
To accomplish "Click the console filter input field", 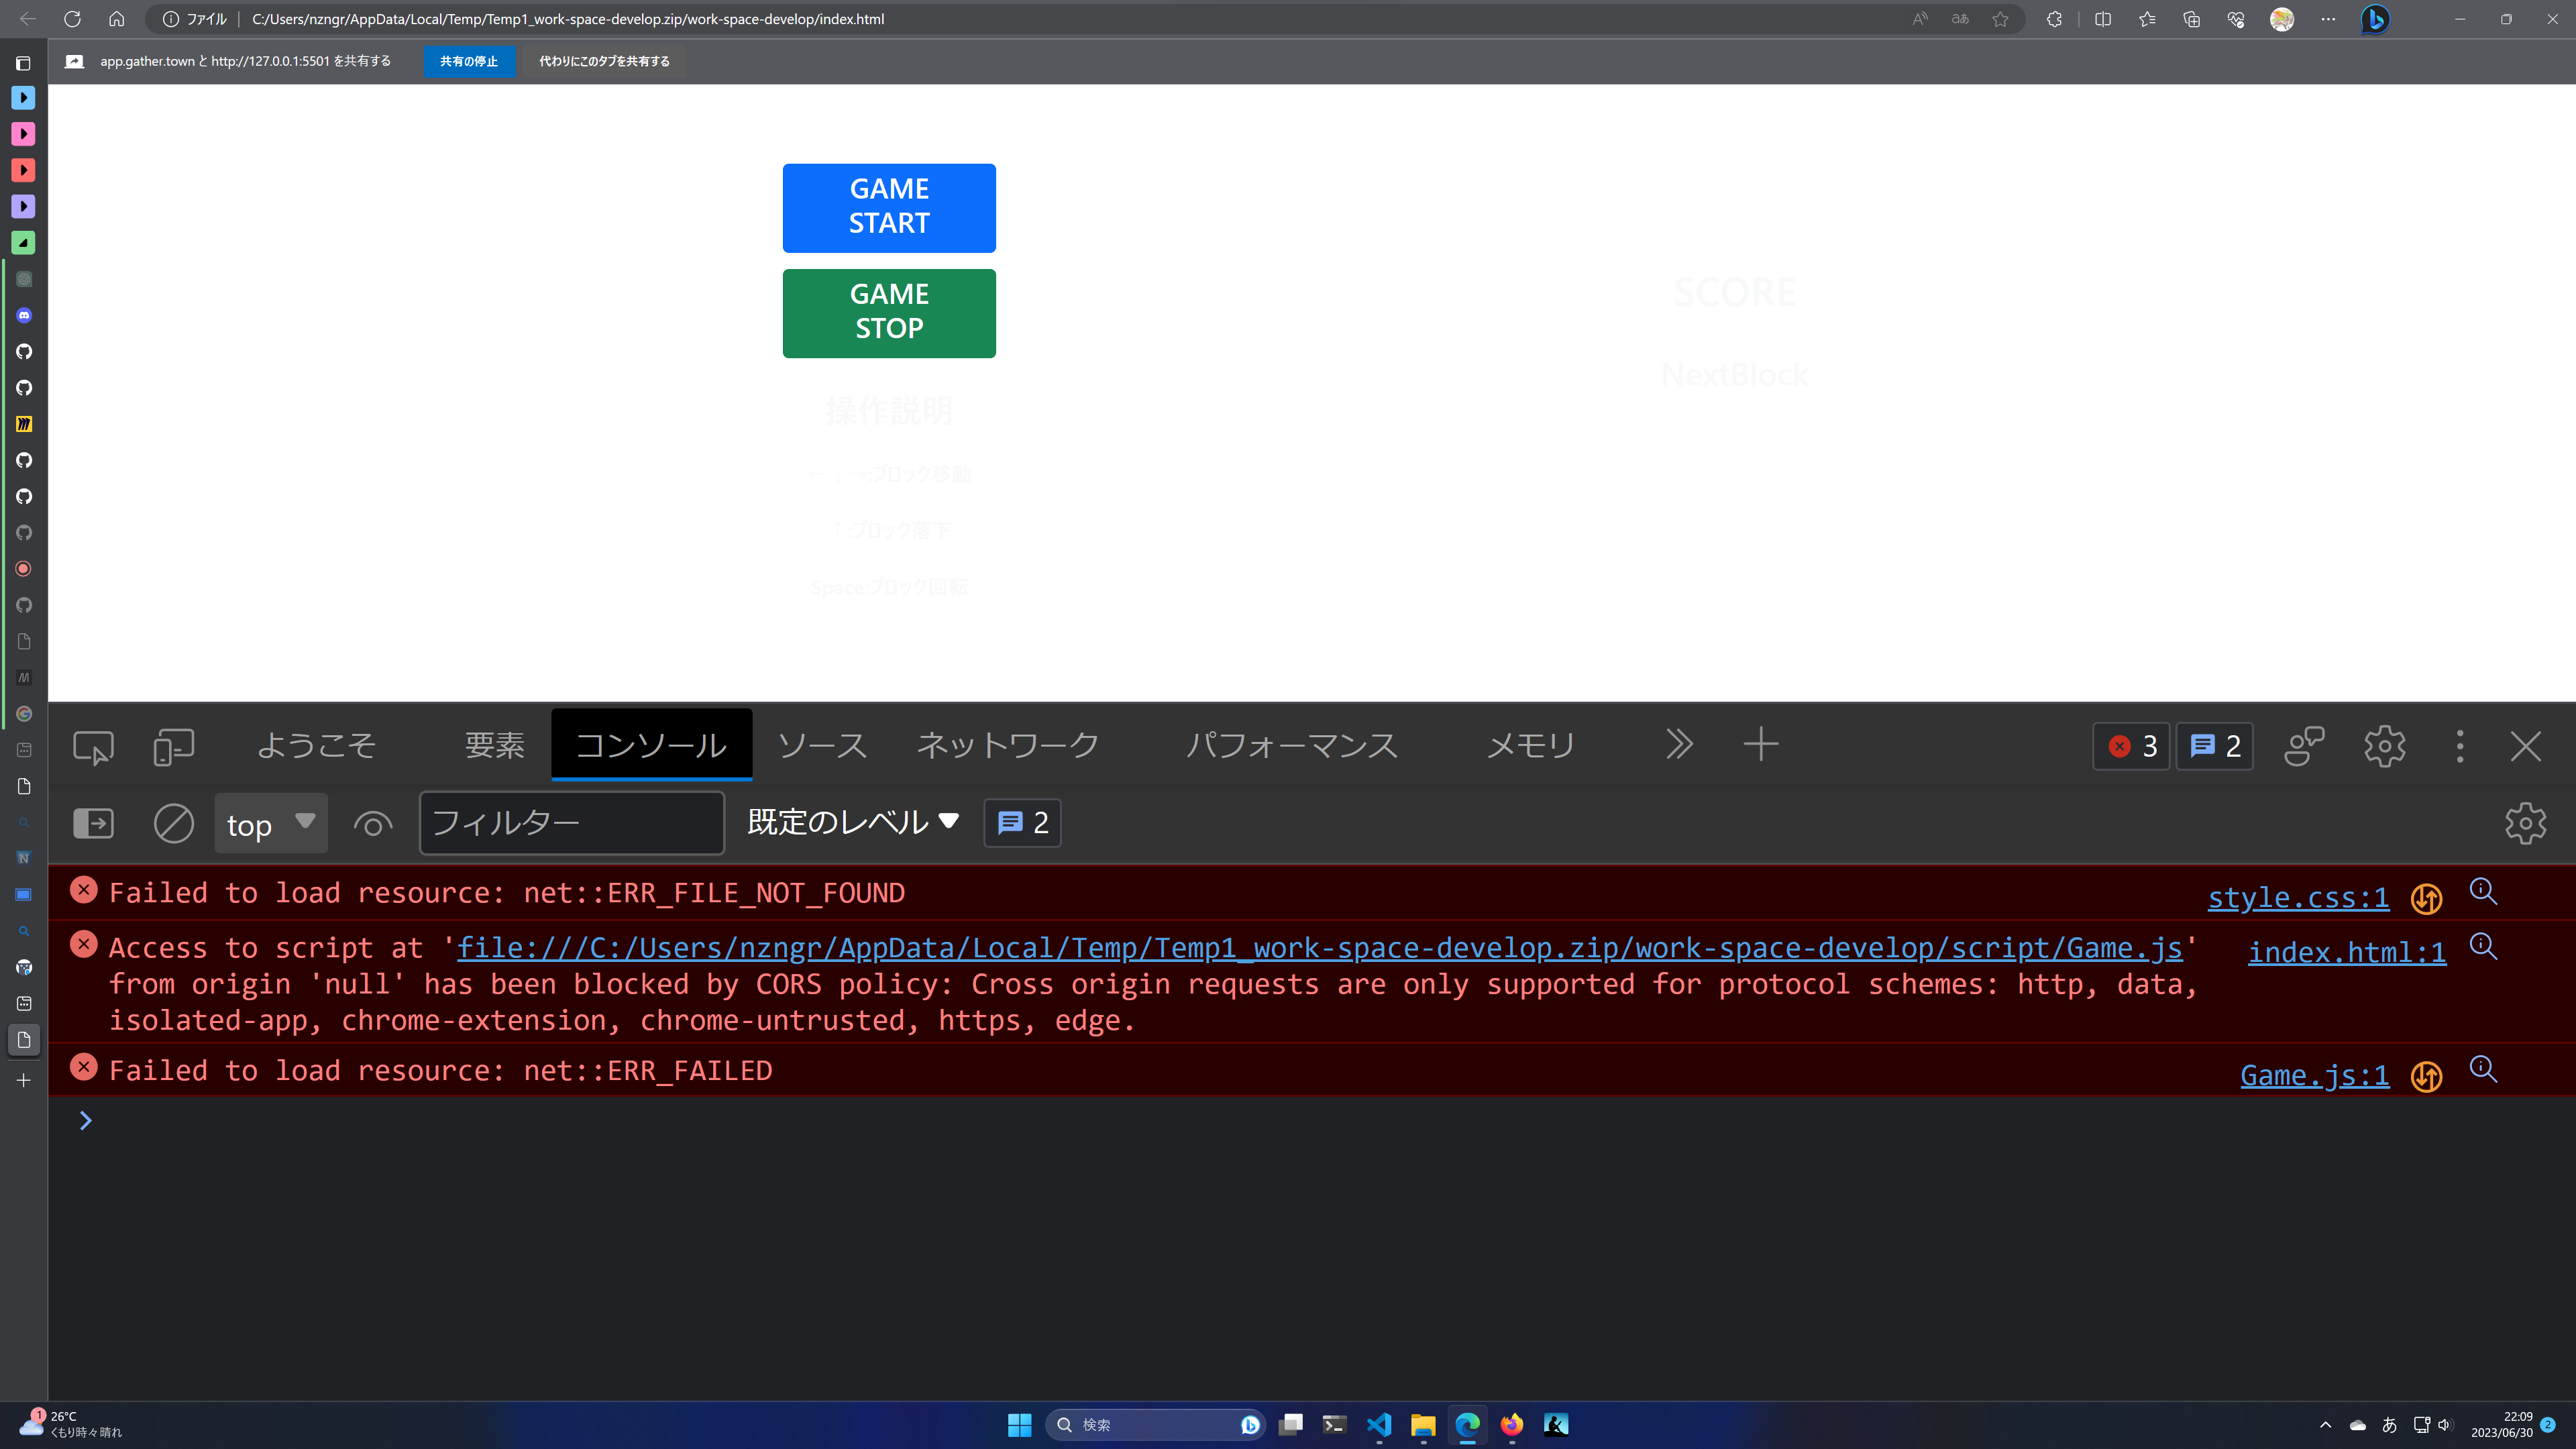I will 571,823.
